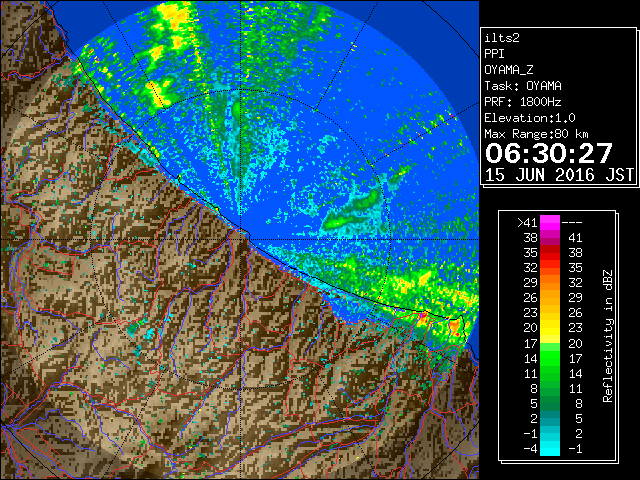Click the 'Task: OYAMA' line
The height and width of the screenshot is (480, 640).
click(523, 86)
